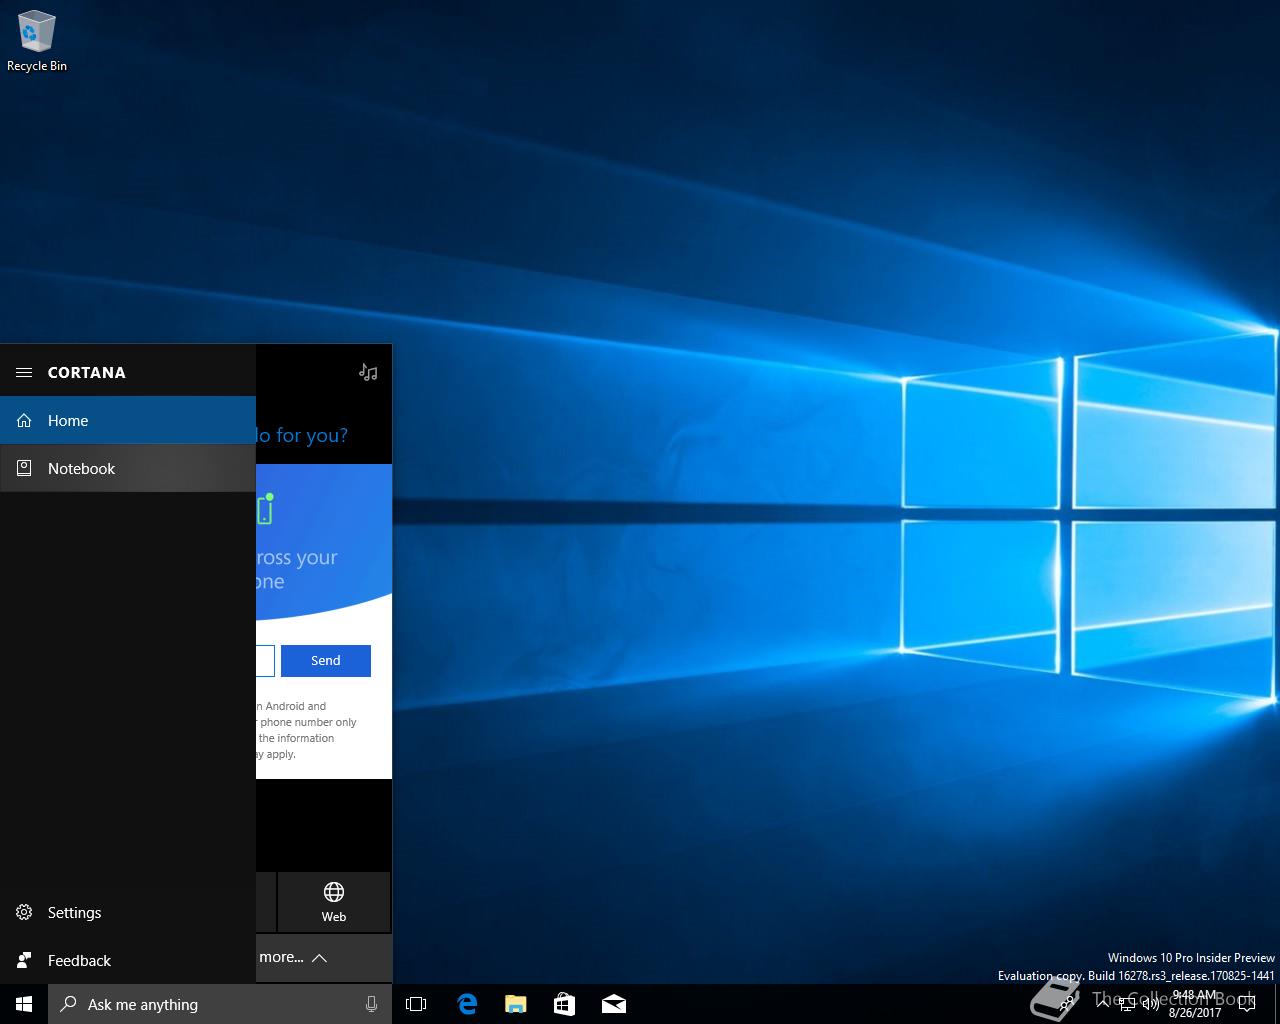
Task: Open File Explorer from taskbar
Action: (515, 1004)
